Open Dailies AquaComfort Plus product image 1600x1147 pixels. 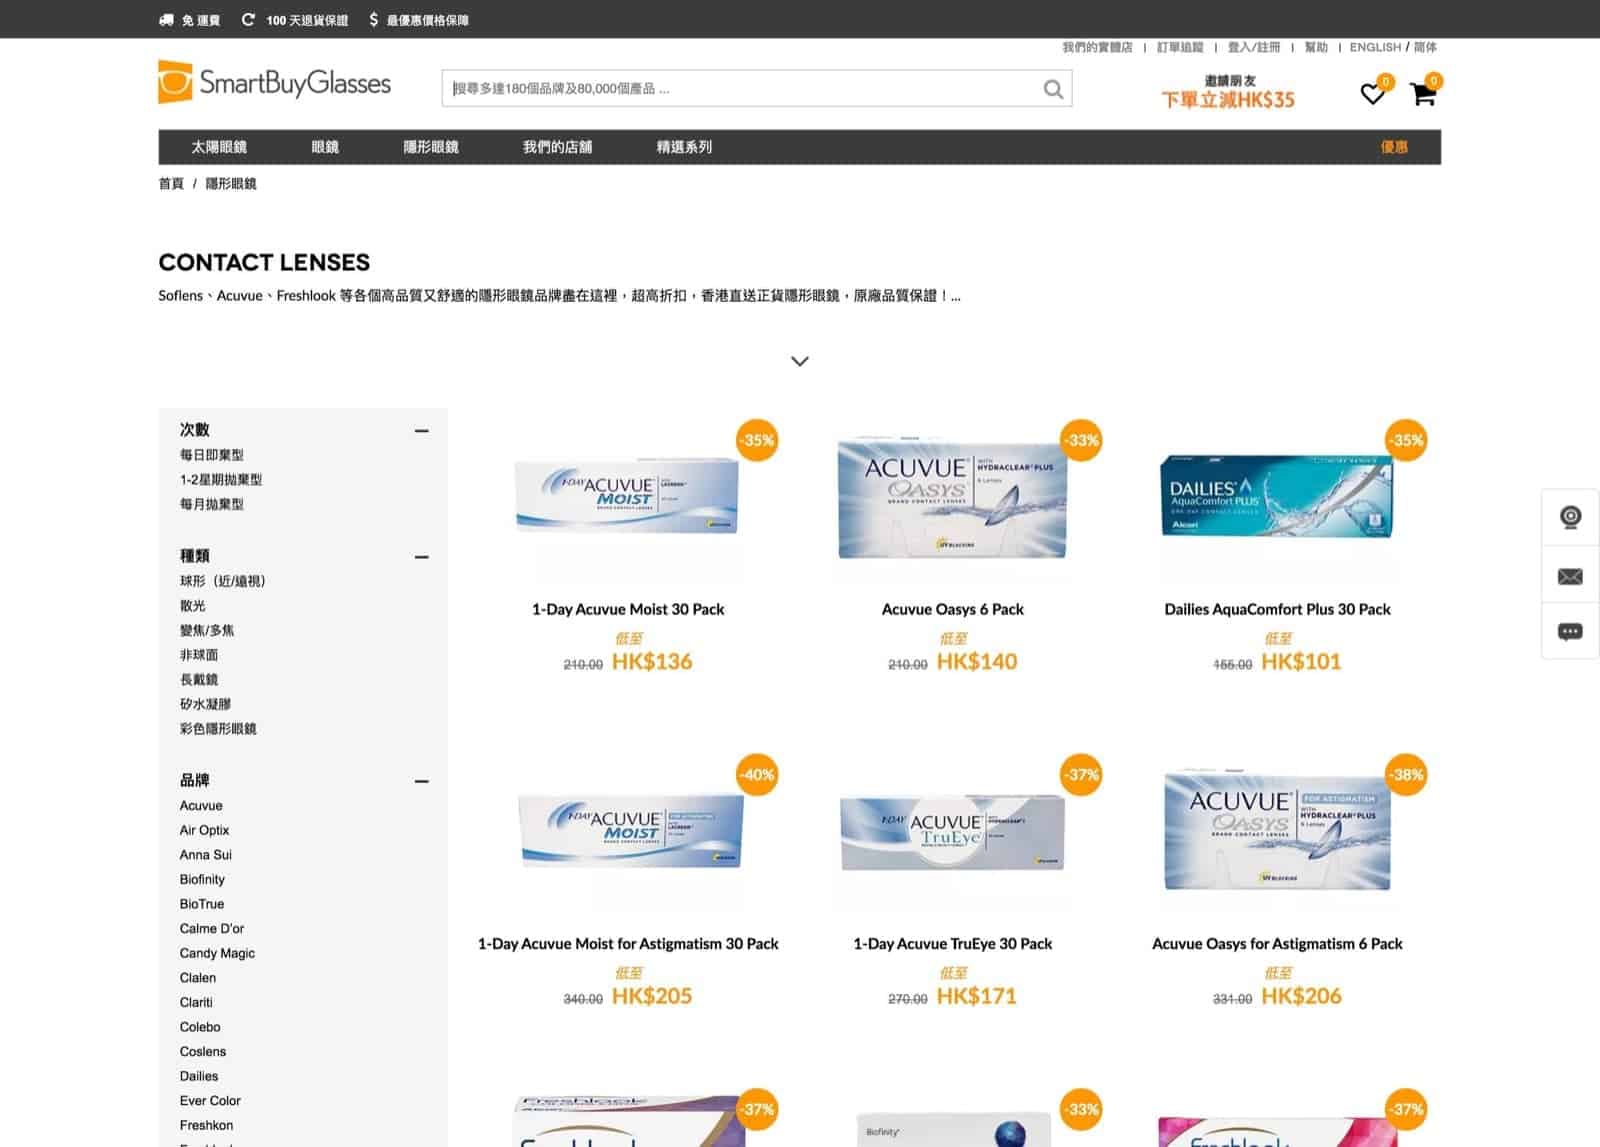click(1277, 496)
